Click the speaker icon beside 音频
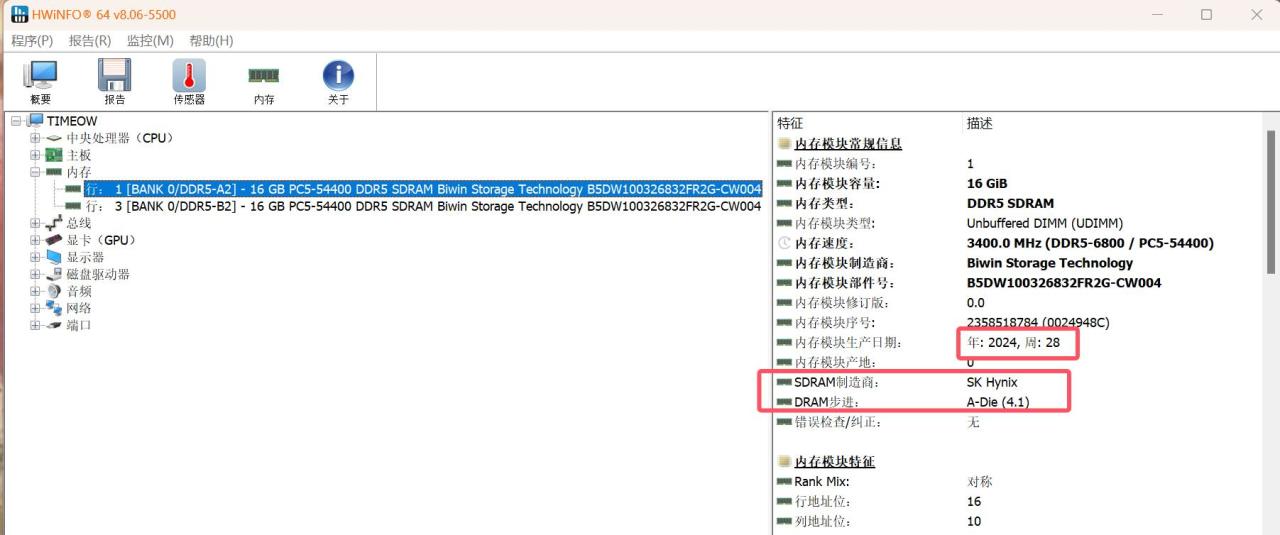Viewport: 1280px width, 535px height. pyautogui.click(x=54, y=291)
